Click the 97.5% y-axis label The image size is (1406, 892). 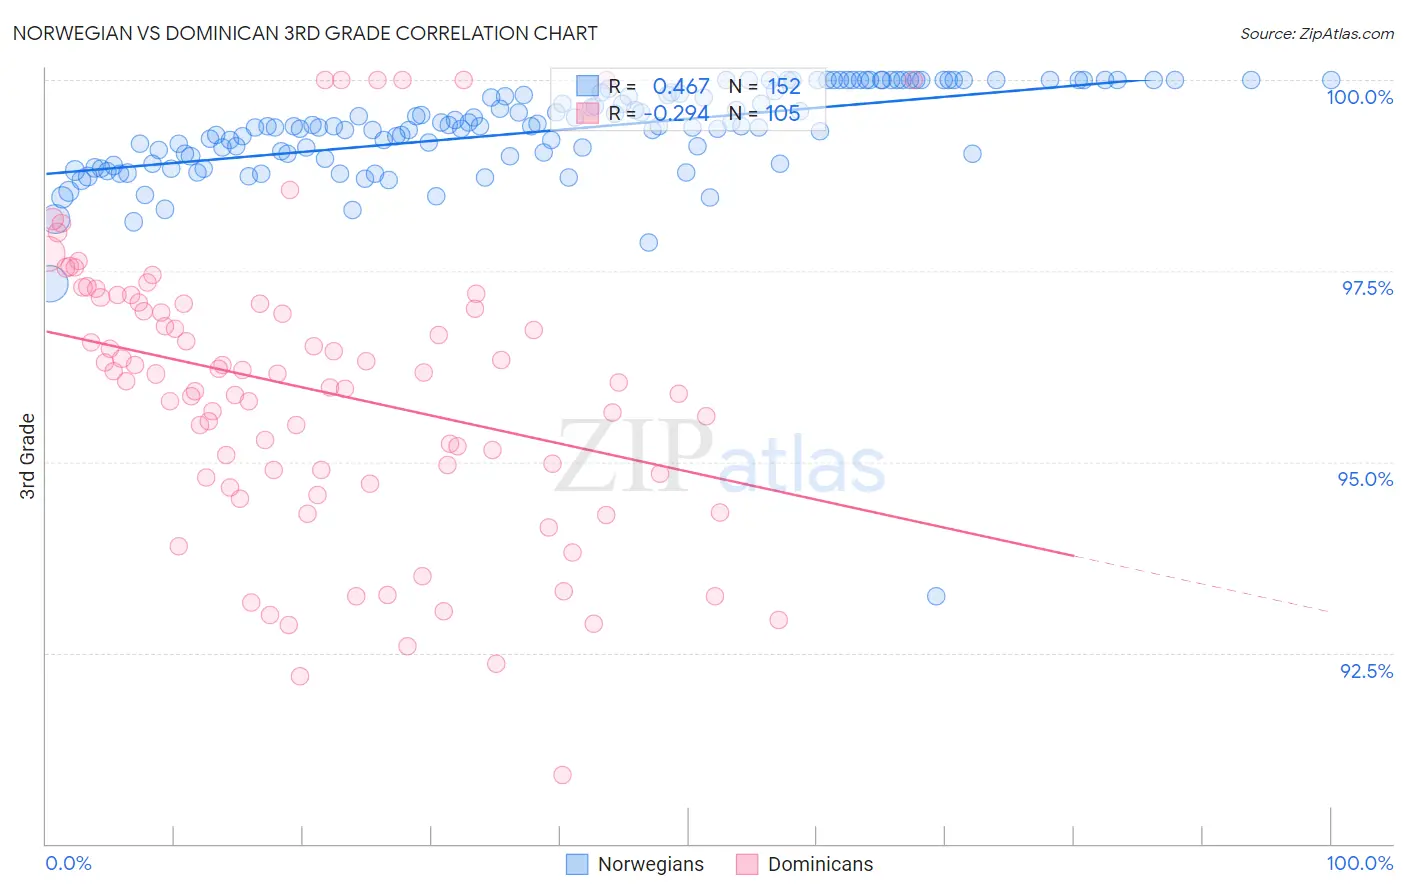click(x=1367, y=288)
